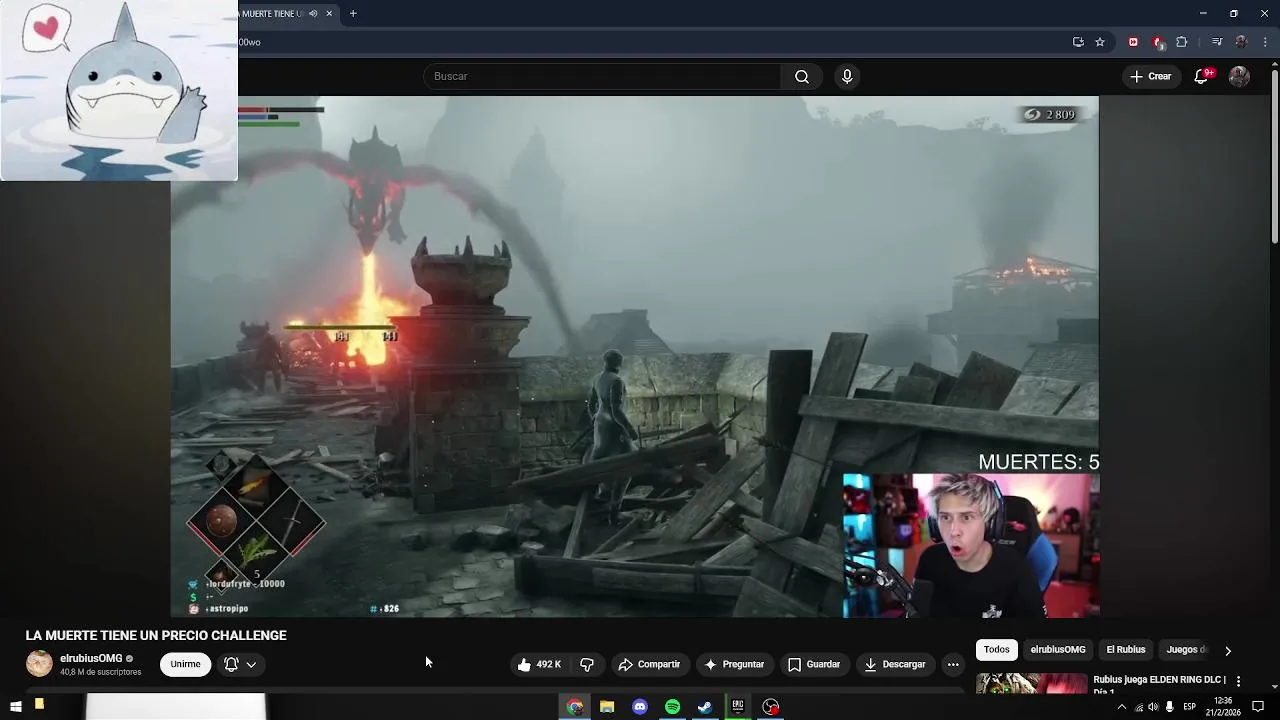The image size is (1280, 720).
Task: Click the YouTube search magnifier button
Action: coord(802,76)
